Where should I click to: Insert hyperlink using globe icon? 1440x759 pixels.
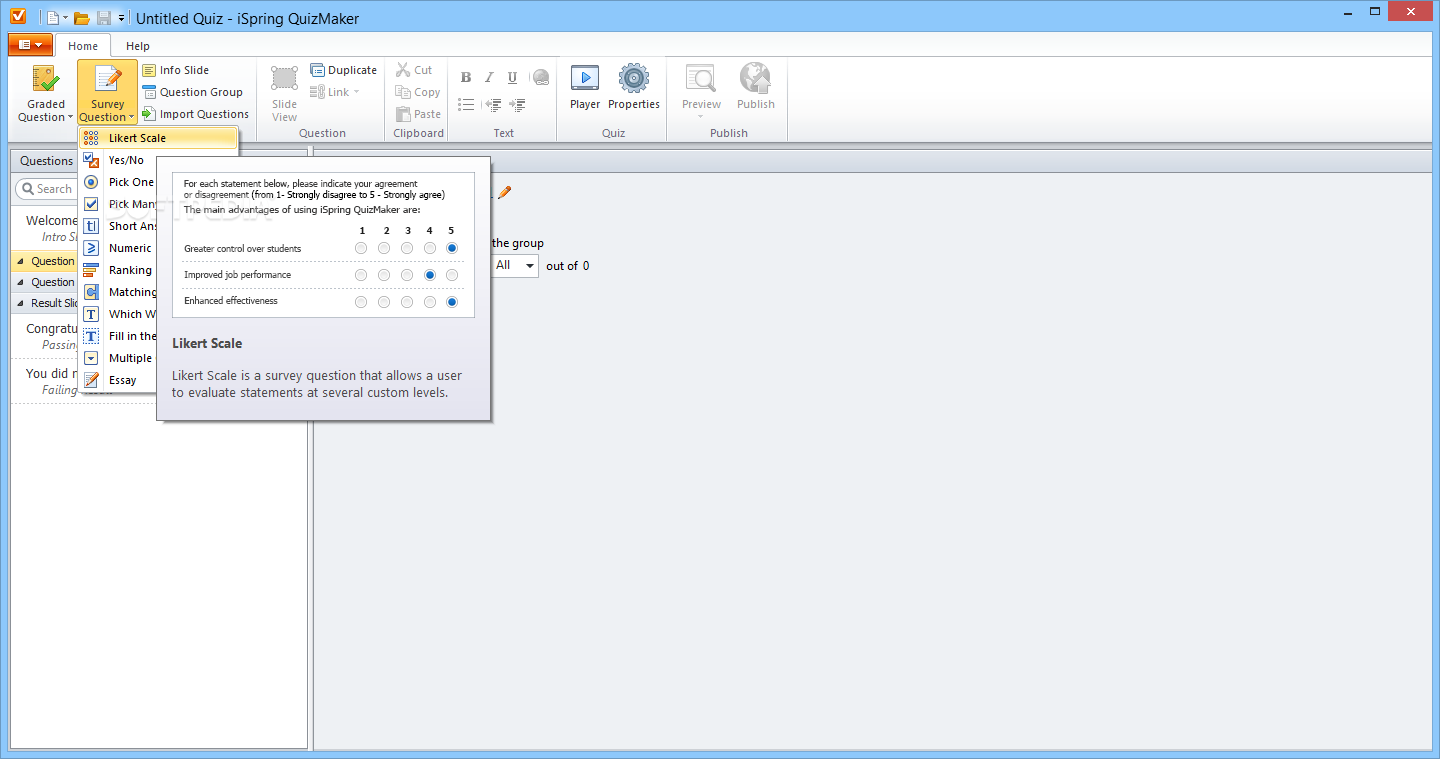(x=540, y=78)
